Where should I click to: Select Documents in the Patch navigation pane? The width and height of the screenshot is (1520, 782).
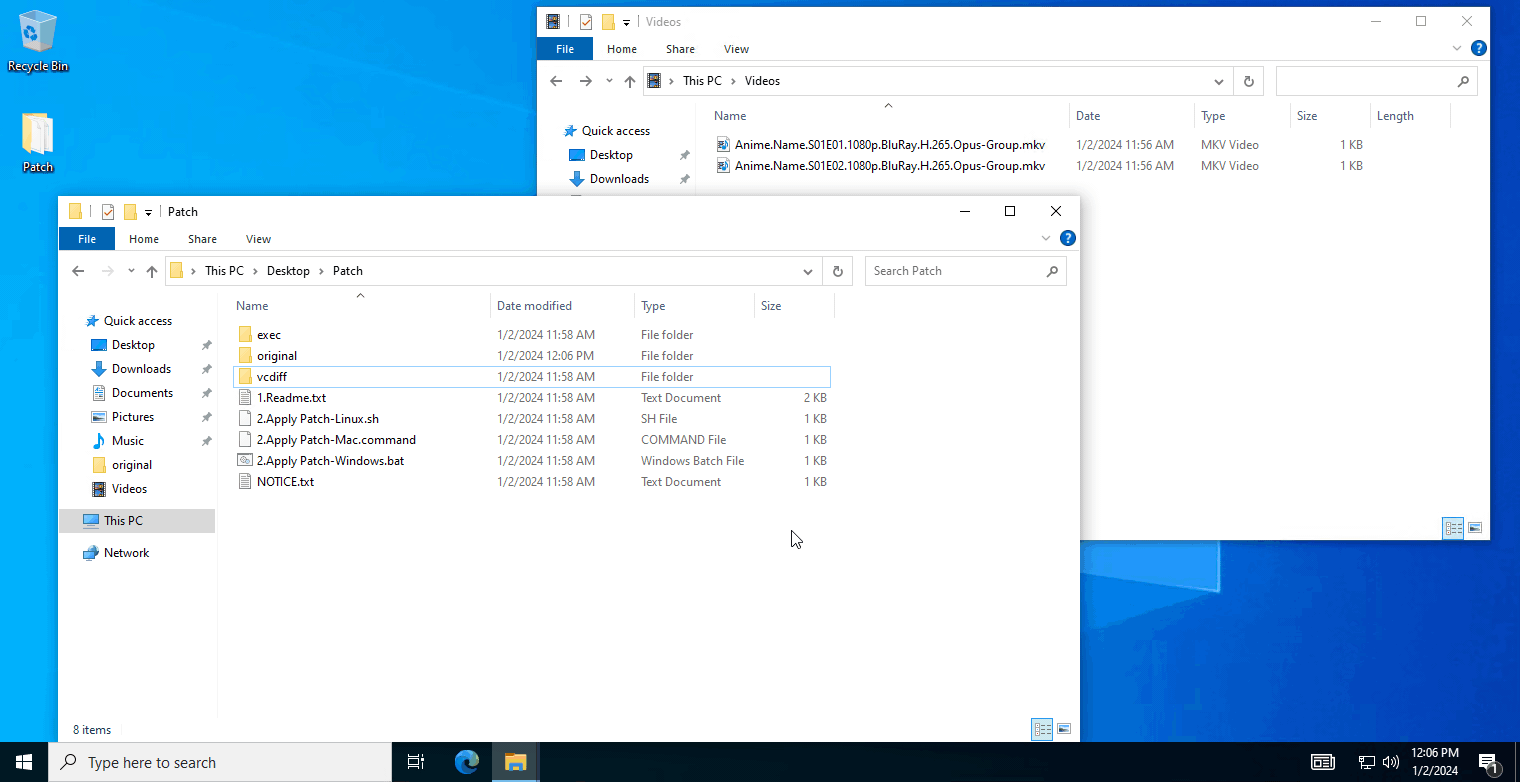(142, 393)
